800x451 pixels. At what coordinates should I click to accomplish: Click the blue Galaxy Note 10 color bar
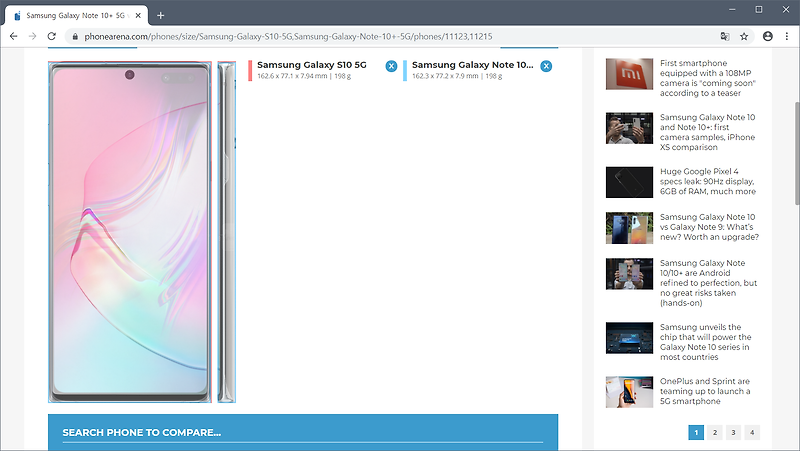(x=405, y=70)
